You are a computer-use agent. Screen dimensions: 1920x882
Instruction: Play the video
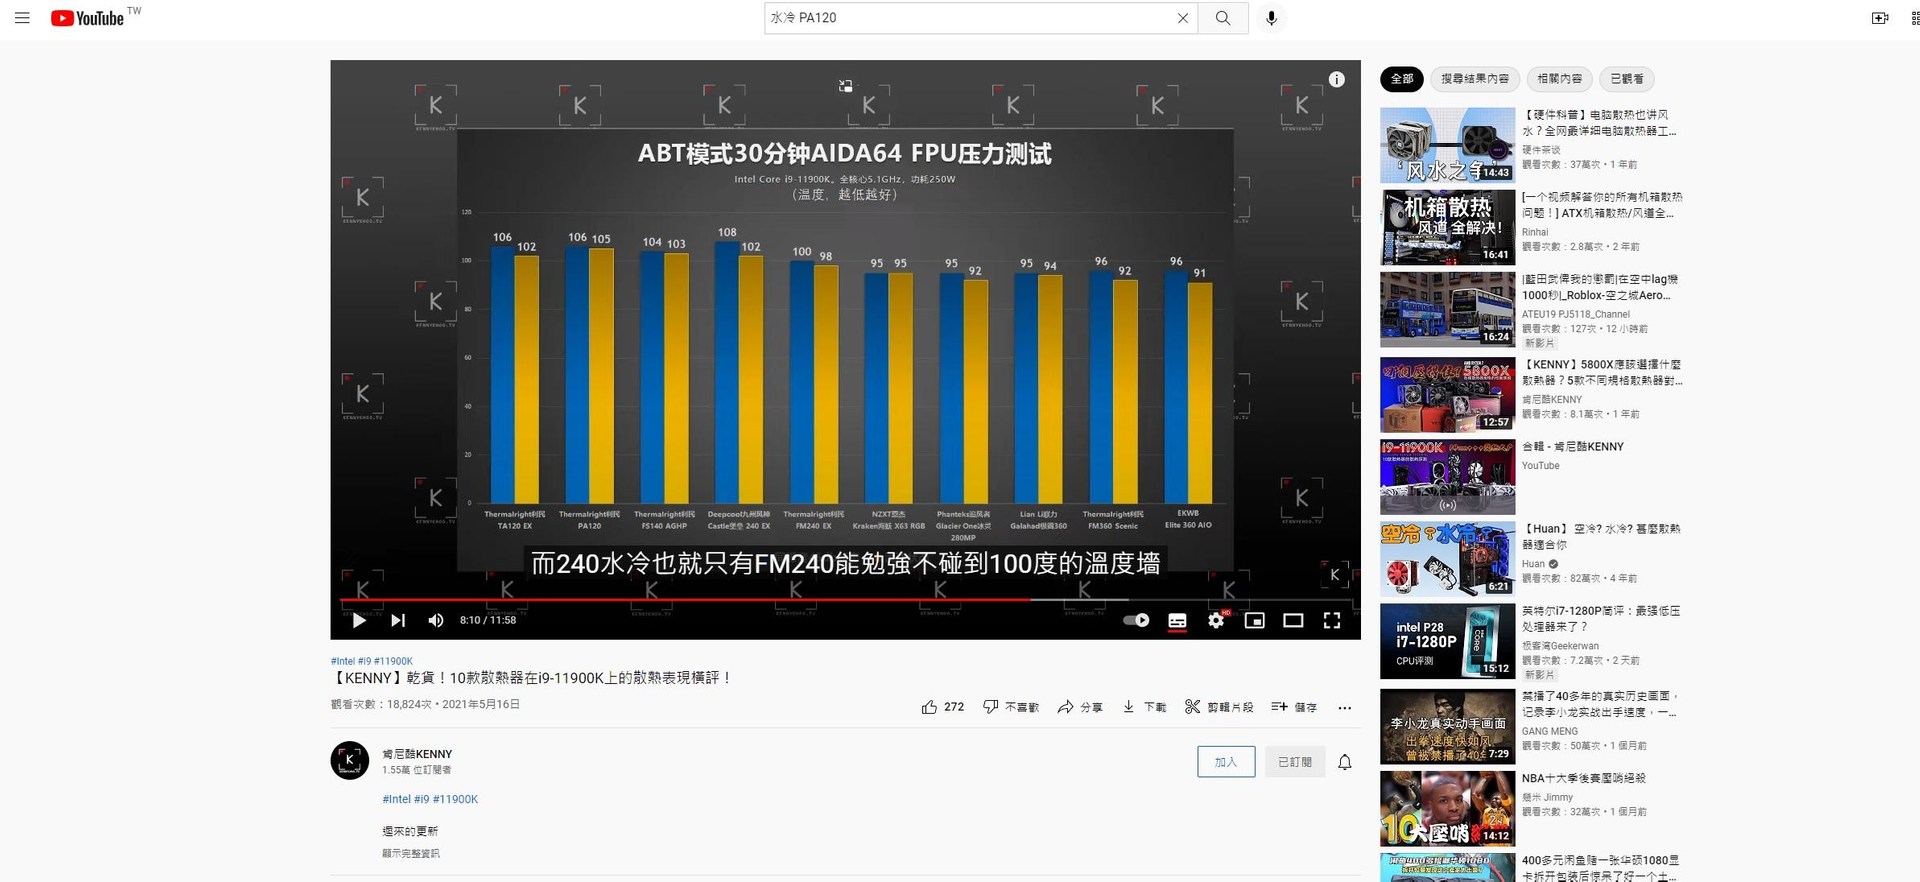[x=359, y=620]
